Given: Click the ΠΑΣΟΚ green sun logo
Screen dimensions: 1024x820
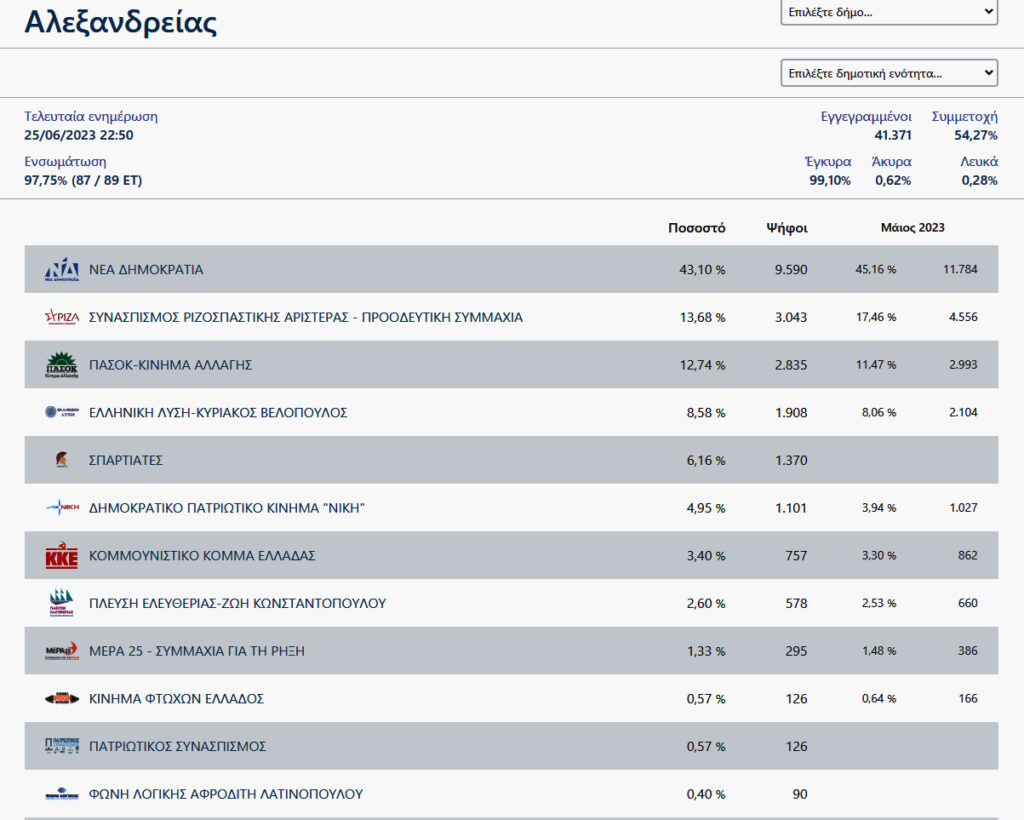Looking at the screenshot, I should coord(62,365).
